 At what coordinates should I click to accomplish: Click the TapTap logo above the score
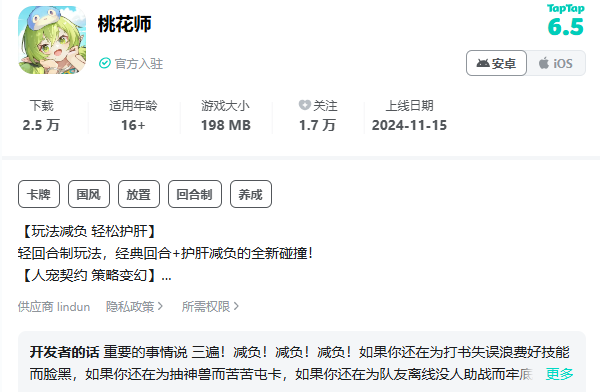click(x=566, y=8)
